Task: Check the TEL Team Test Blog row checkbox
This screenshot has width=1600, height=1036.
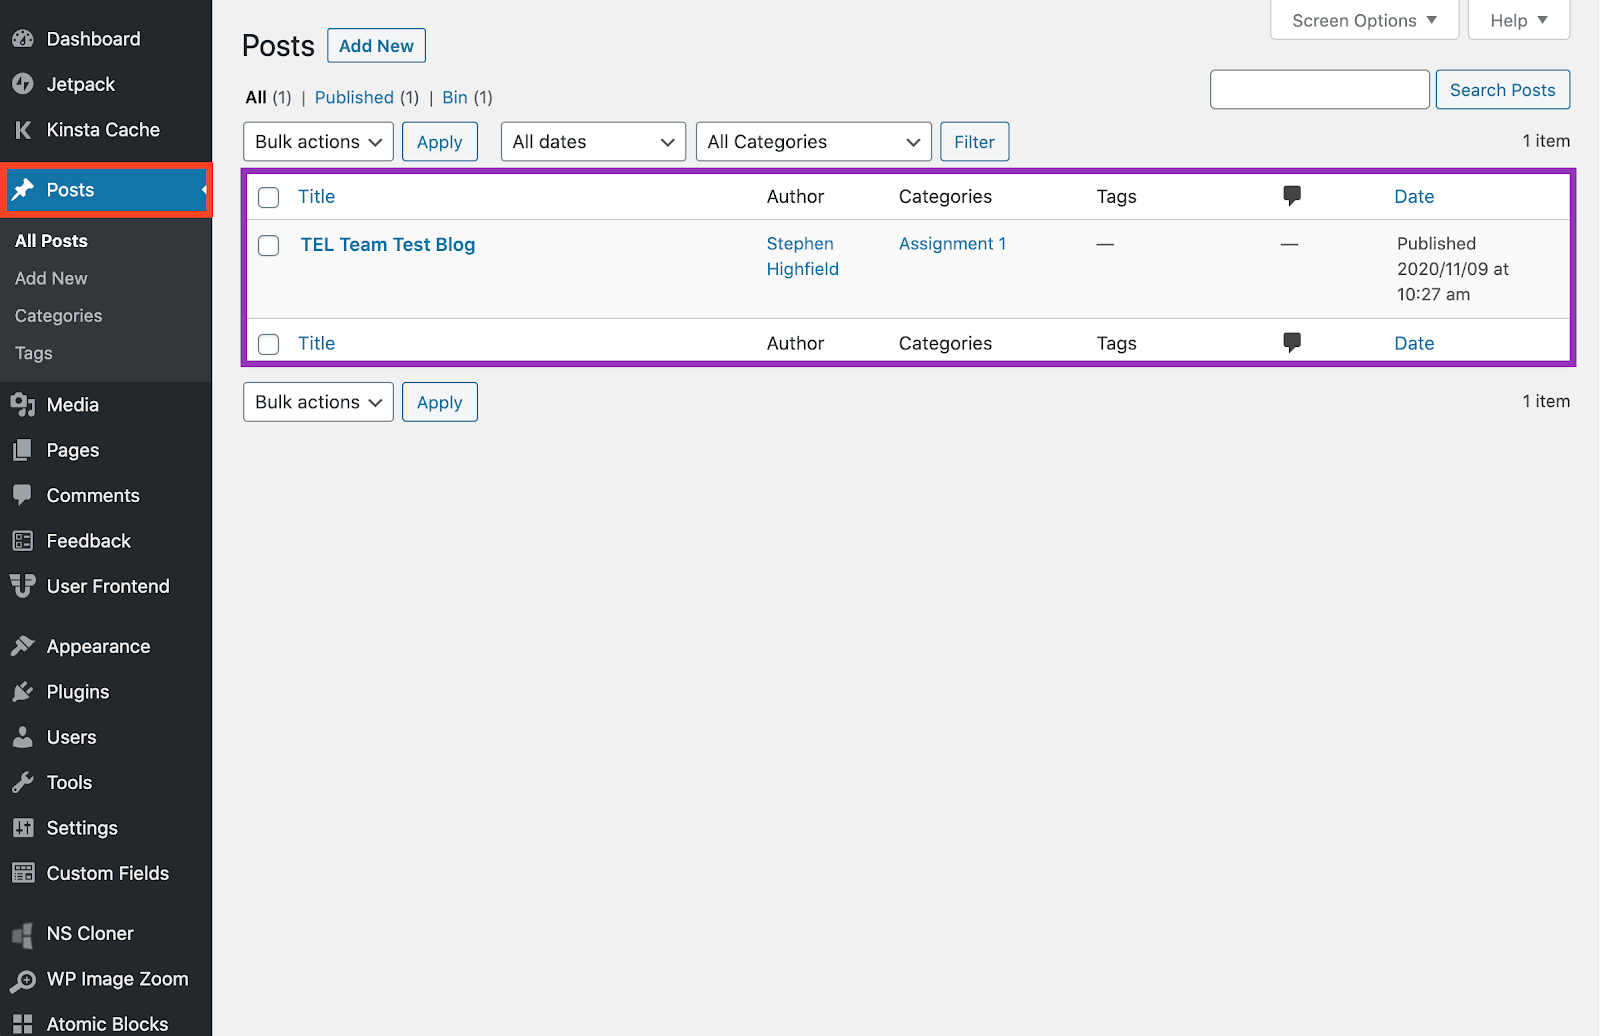Action: (x=269, y=246)
